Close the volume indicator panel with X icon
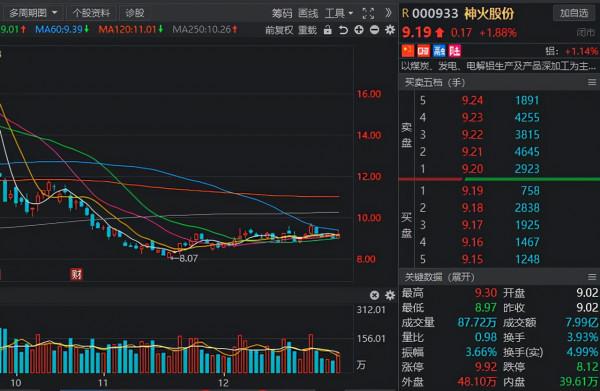Viewport: 600px width, 391px height. (375, 295)
